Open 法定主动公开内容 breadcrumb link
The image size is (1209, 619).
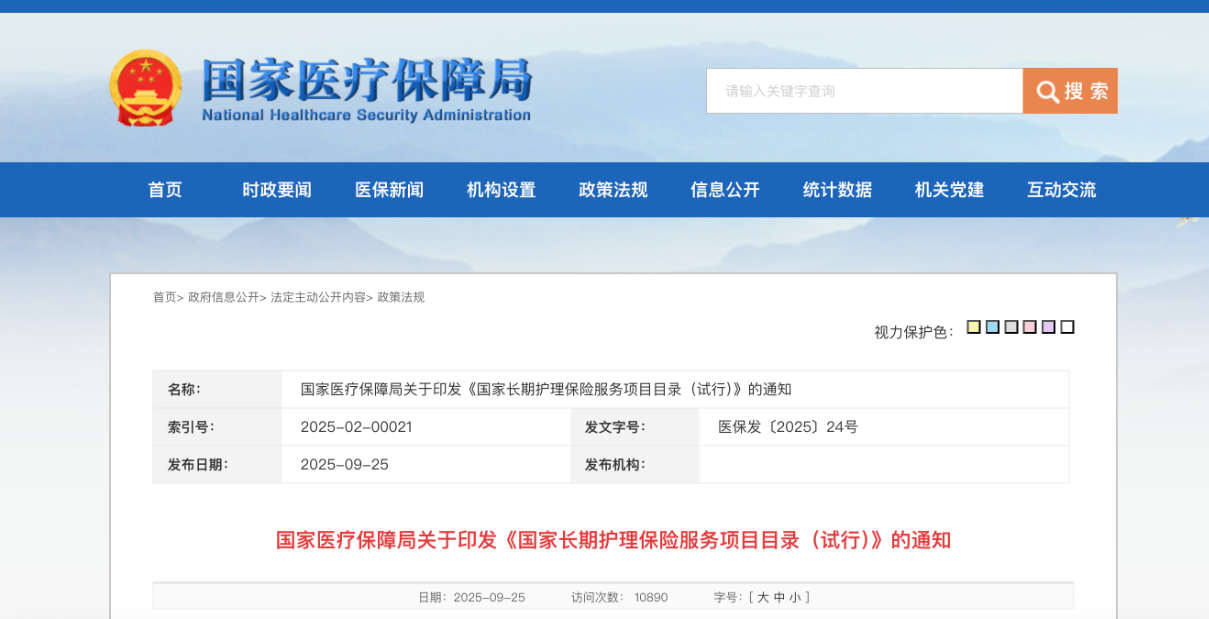[318, 297]
